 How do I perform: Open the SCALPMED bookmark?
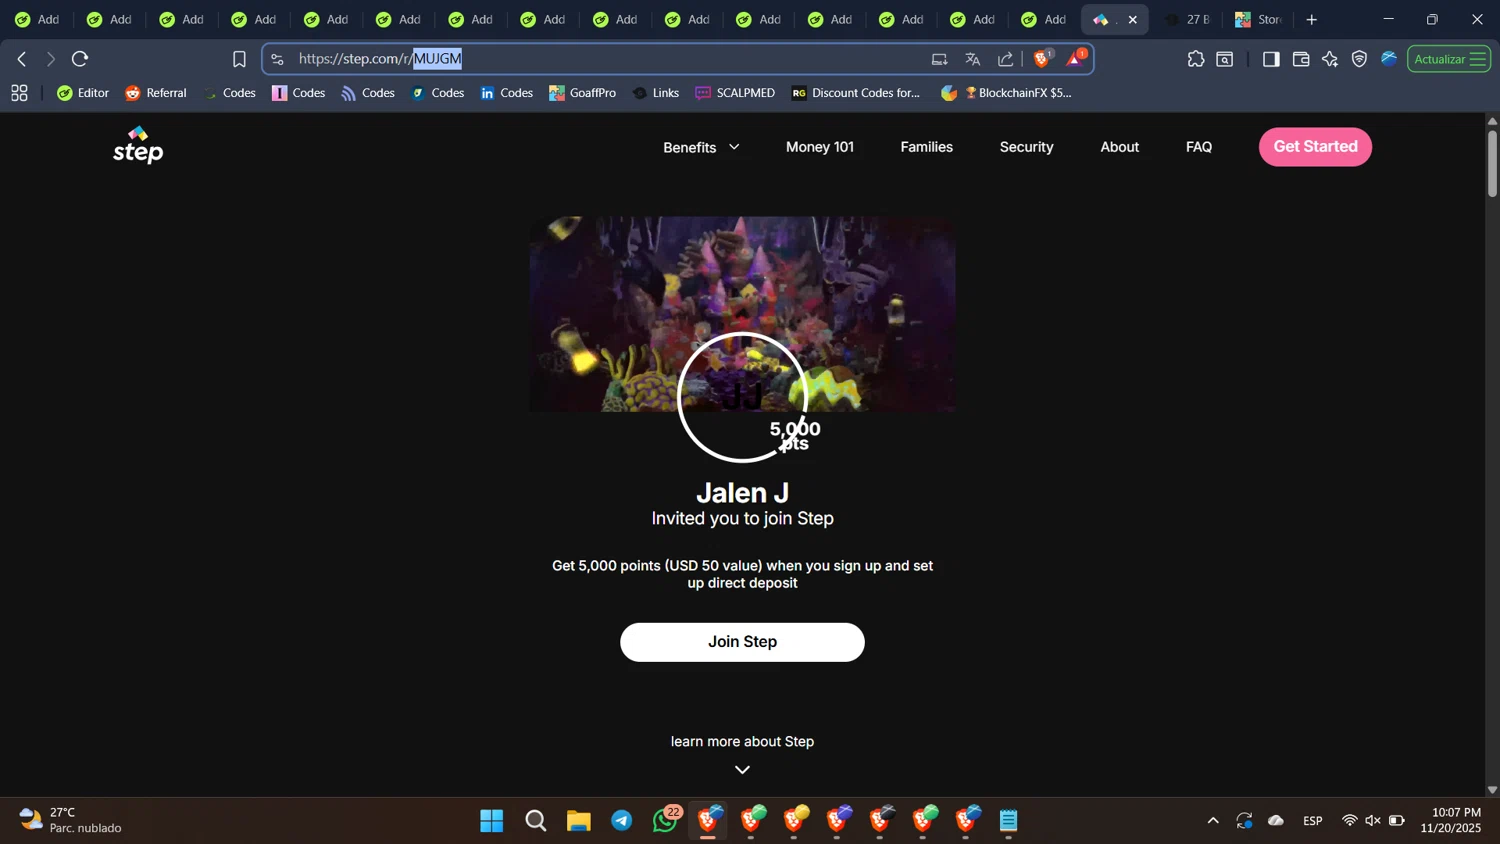coord(735,93)
